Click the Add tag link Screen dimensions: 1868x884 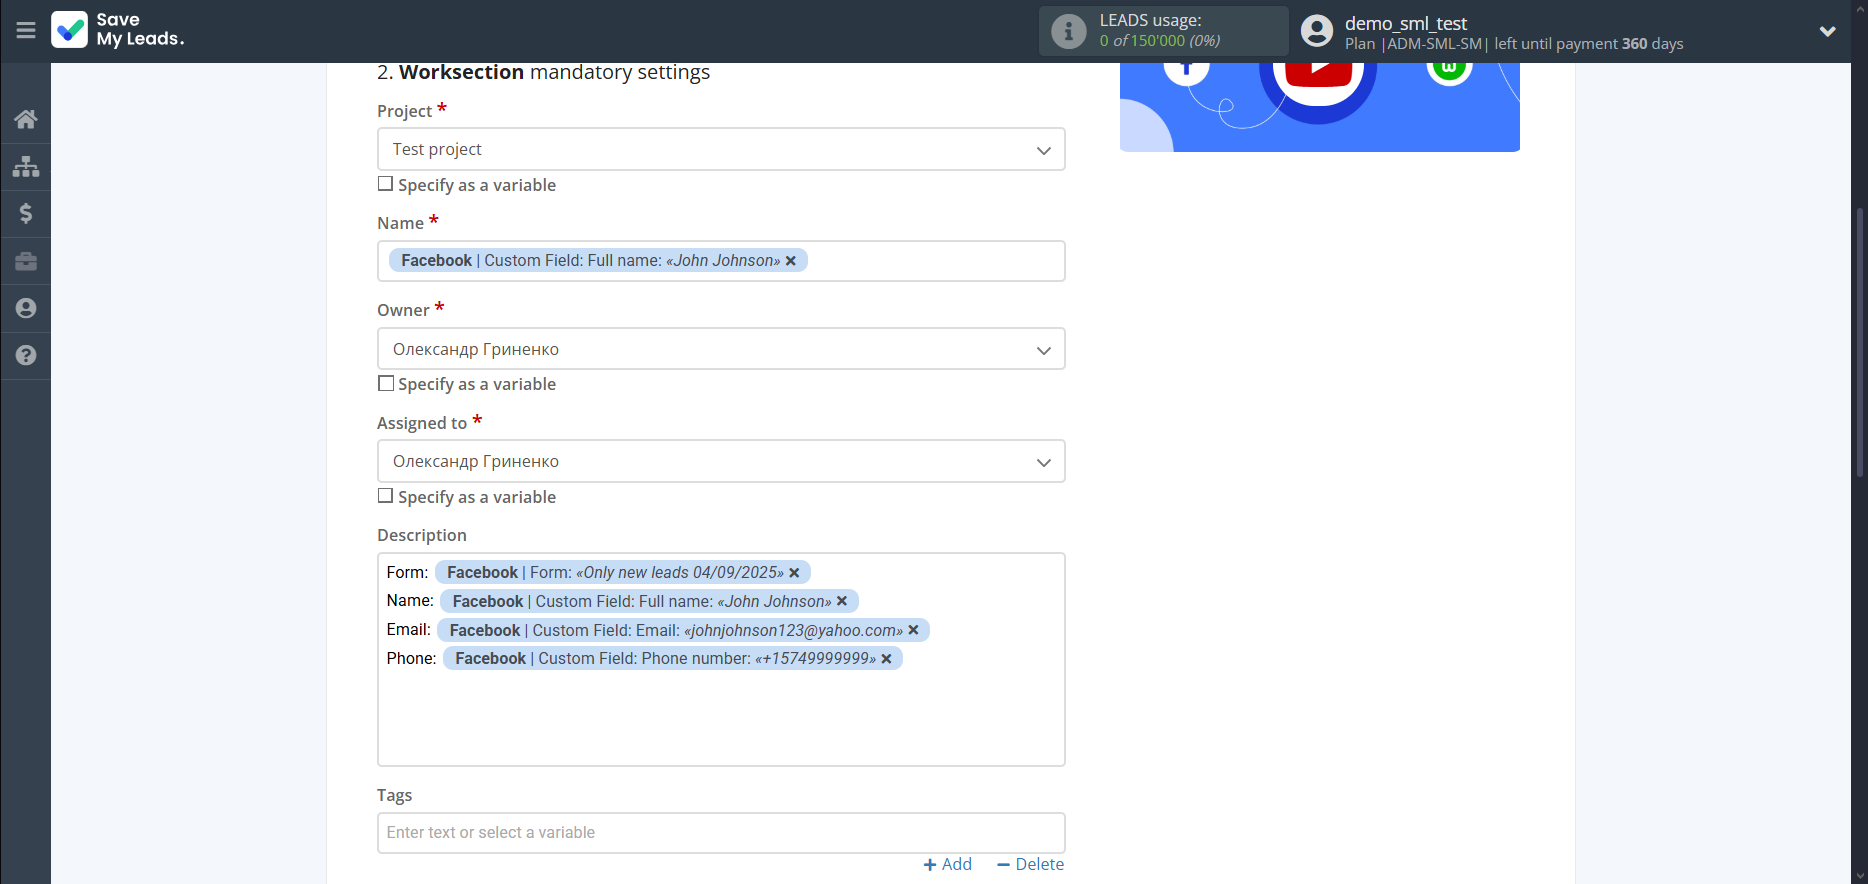(x=948, y=864)
